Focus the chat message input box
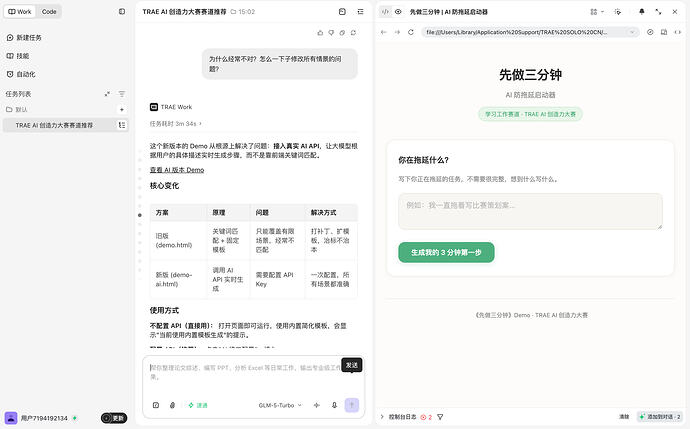This screenshot has width=690, height=429. (245, 374)
